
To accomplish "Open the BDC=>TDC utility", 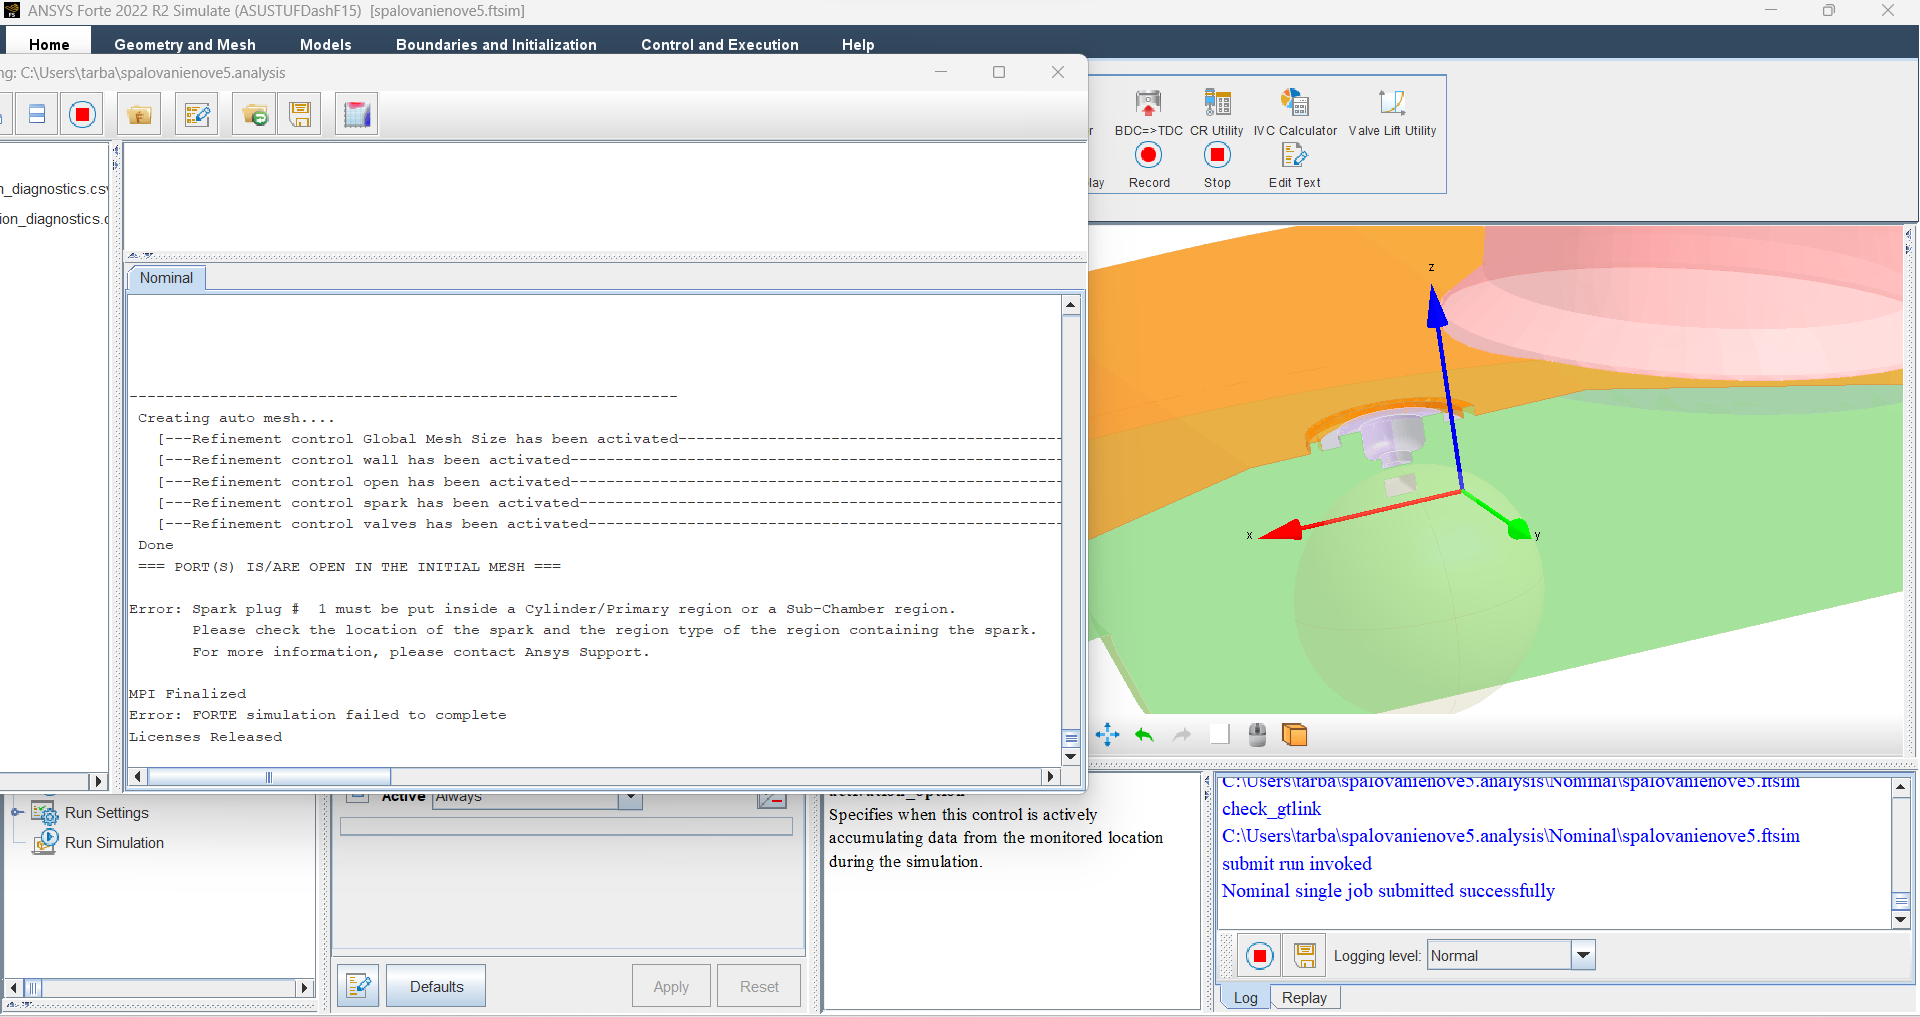I will coord(1148,112).
